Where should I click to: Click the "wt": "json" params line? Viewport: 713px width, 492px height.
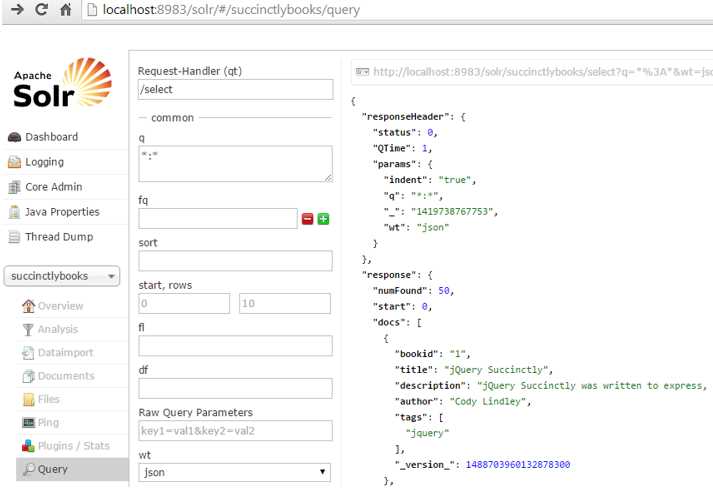[417, 227]
